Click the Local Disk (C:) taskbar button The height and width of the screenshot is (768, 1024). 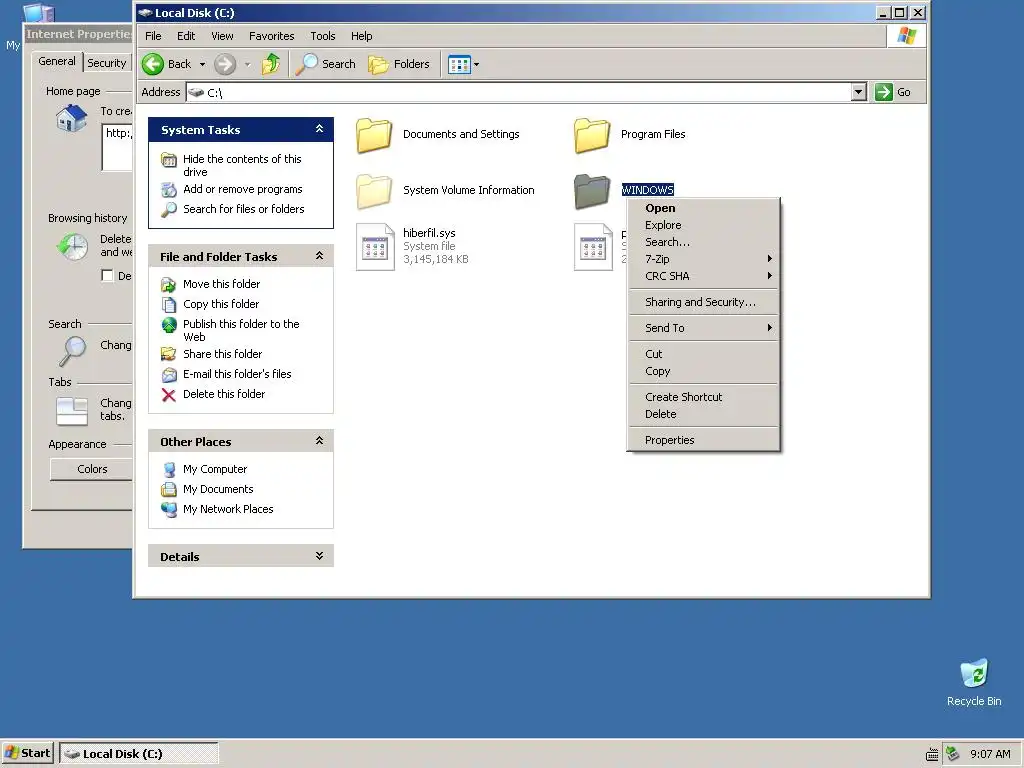(138, 753)
